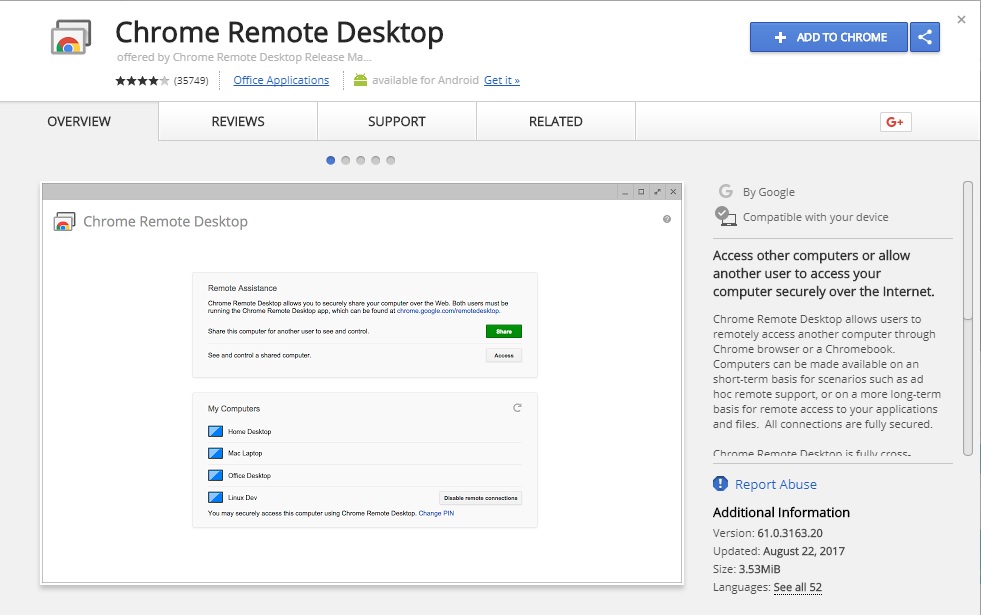This screenshot has height=615, width=981.
Task: Click the Linux Dev entry text
Action: 243,498
